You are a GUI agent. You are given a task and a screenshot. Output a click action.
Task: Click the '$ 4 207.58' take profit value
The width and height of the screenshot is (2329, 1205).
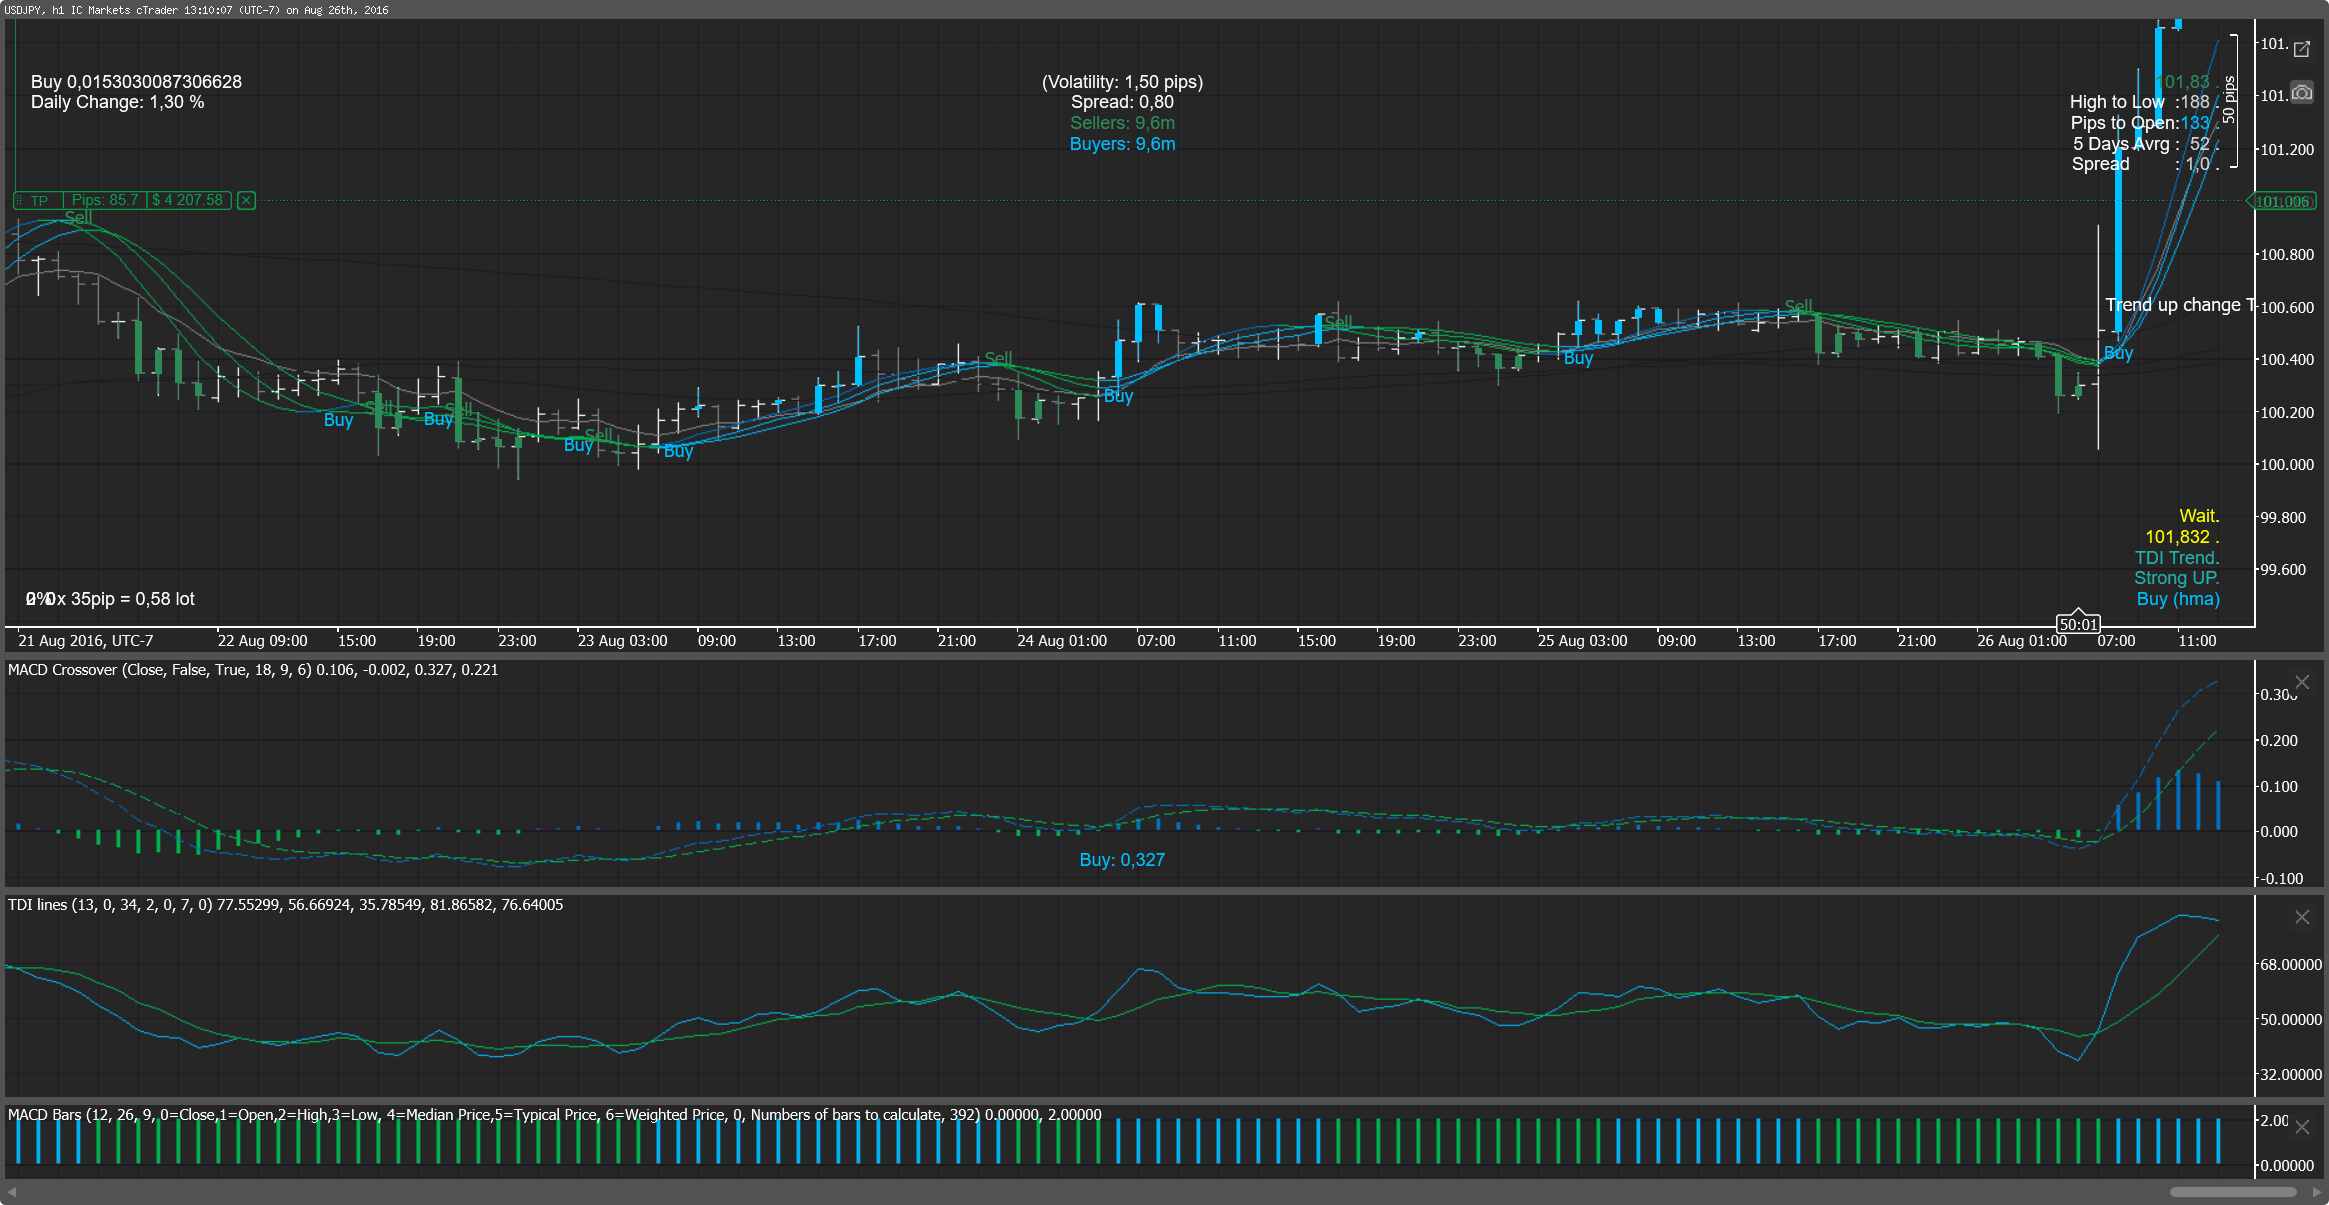188,200
